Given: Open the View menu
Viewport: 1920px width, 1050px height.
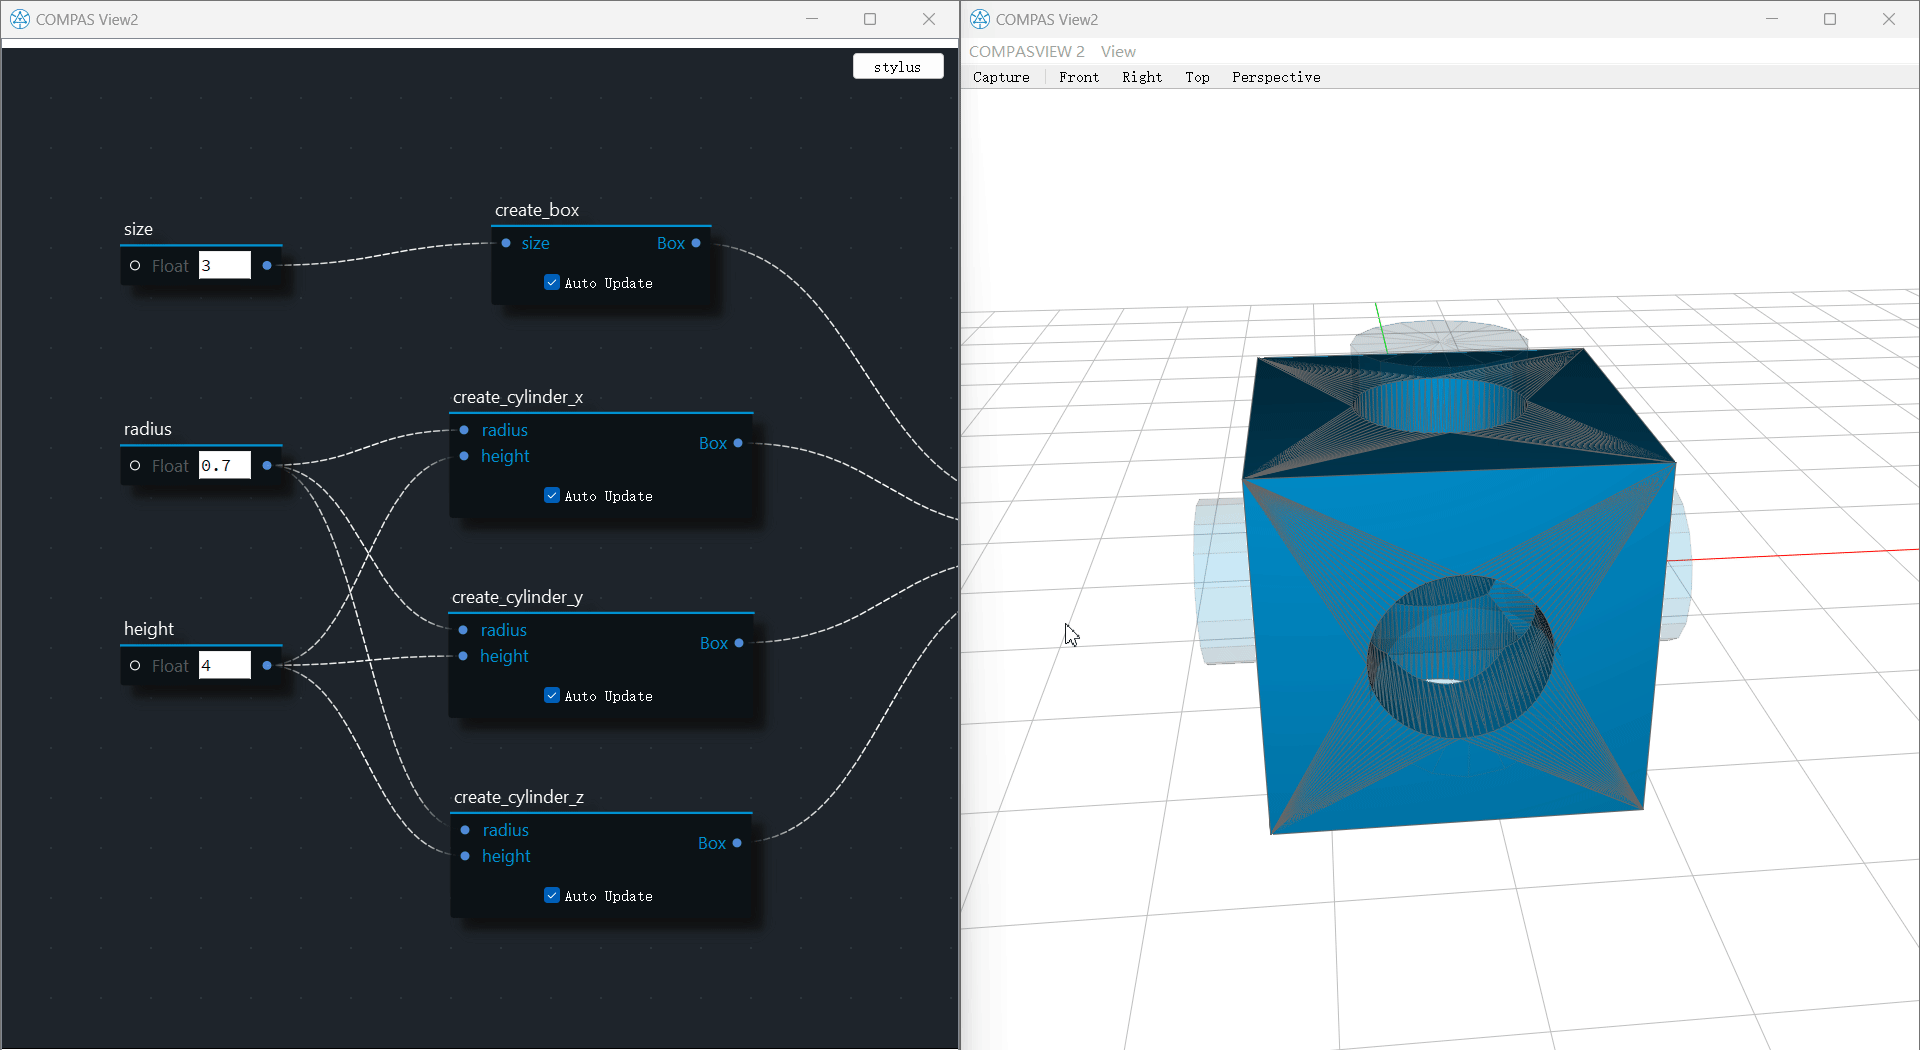Looking at the screenshot, I should [1117, 51].
